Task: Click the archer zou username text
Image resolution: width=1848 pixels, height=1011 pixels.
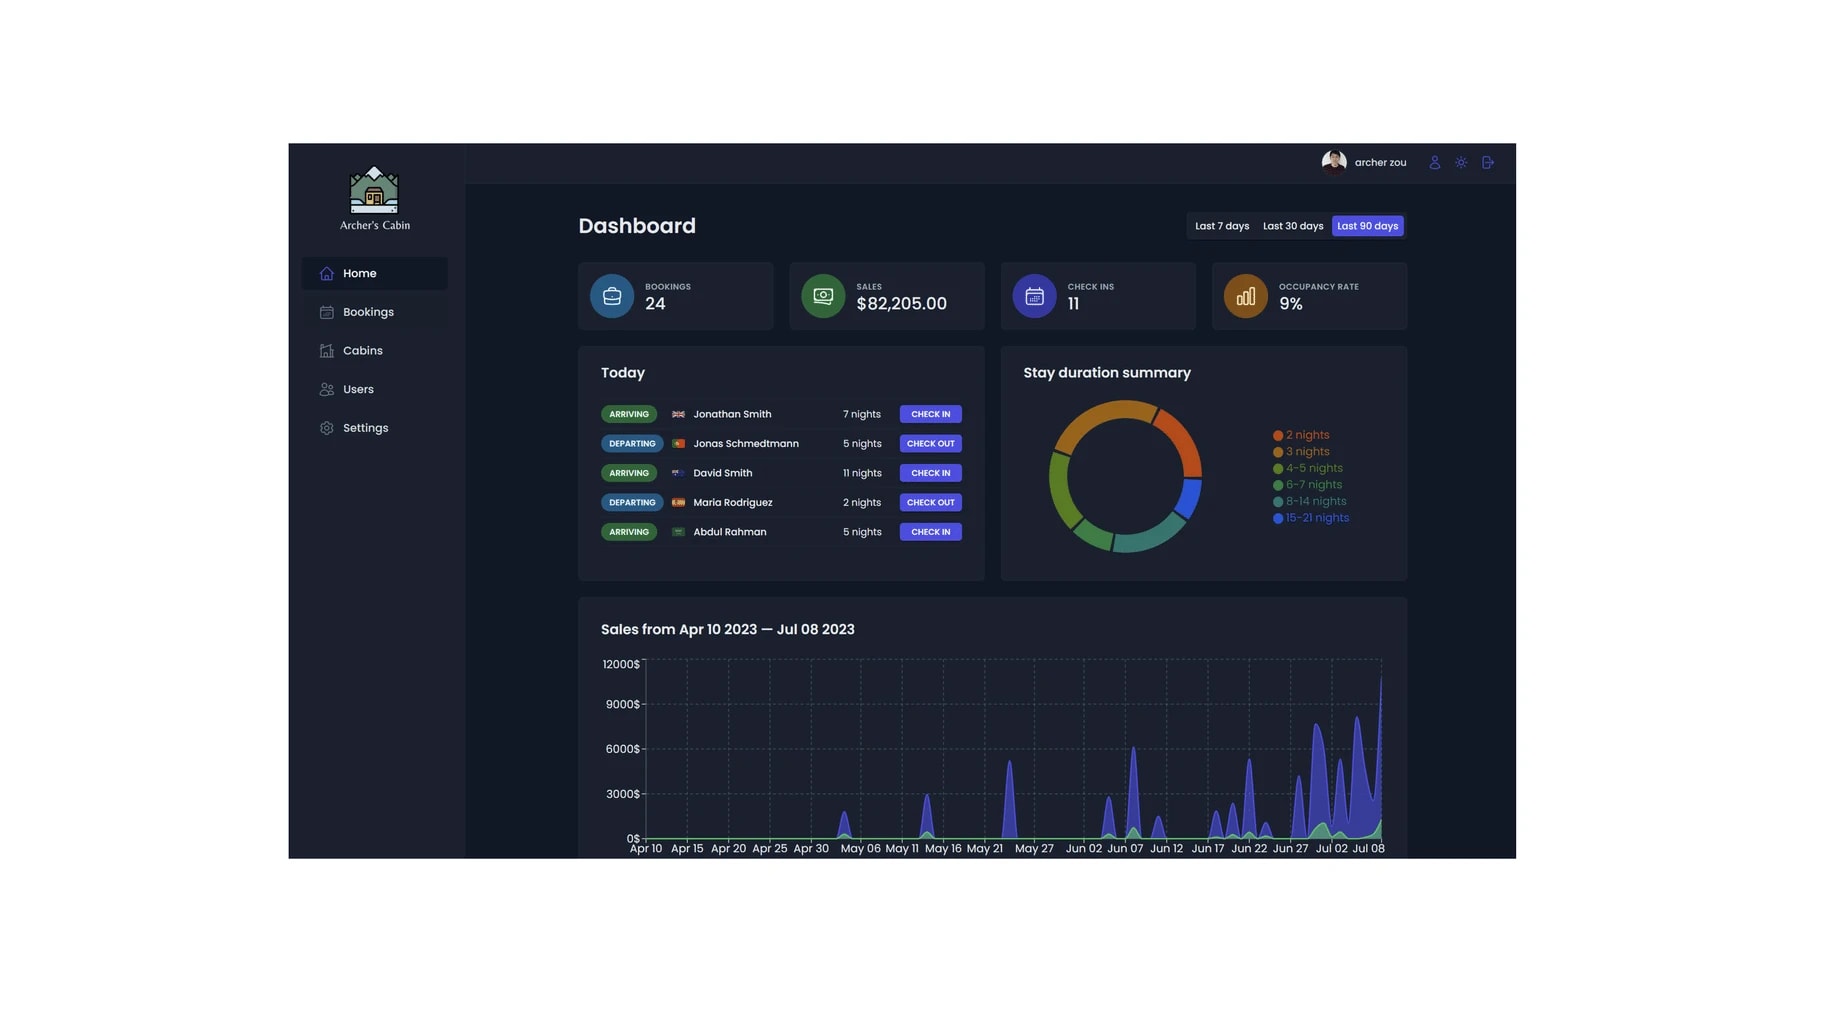Action: click(1380, 162)
